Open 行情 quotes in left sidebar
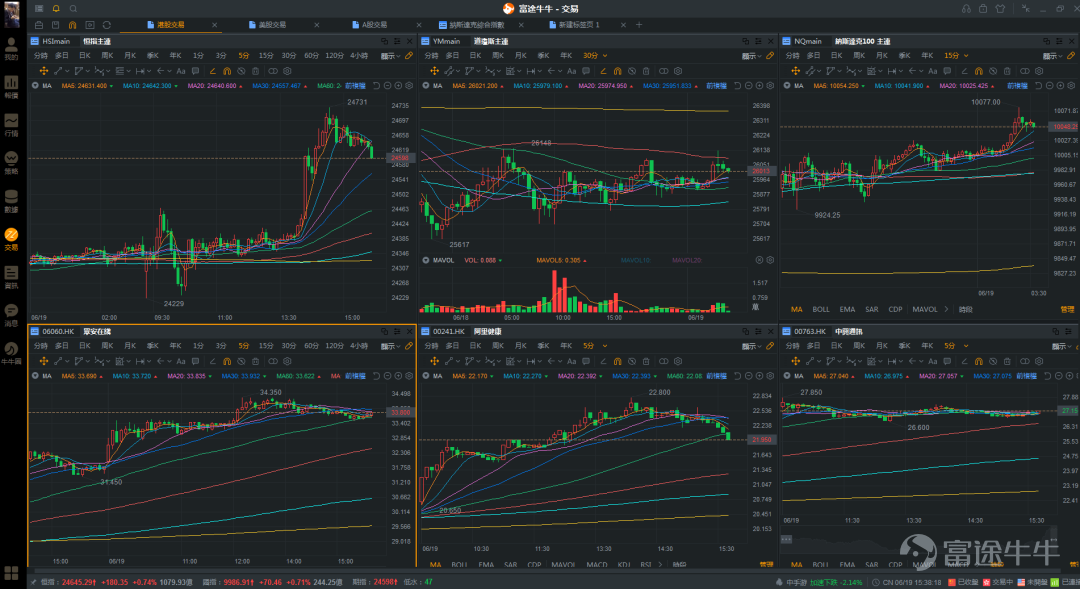Viewport: 1080px width, 589px height. [11, 125]
